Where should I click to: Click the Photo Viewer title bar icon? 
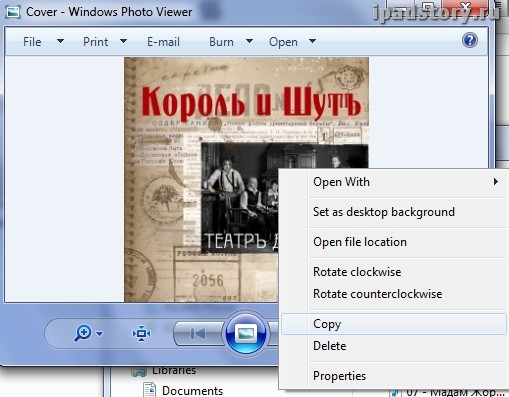[x=13, y=12]
